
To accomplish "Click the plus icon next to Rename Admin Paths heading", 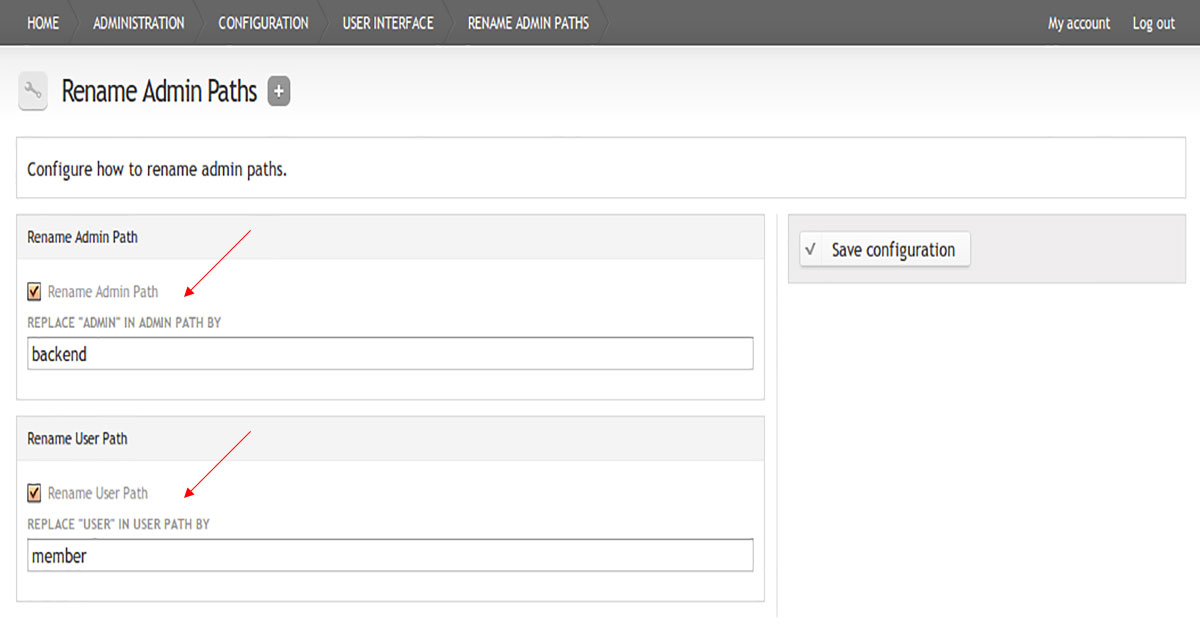I will pos(278,90).
